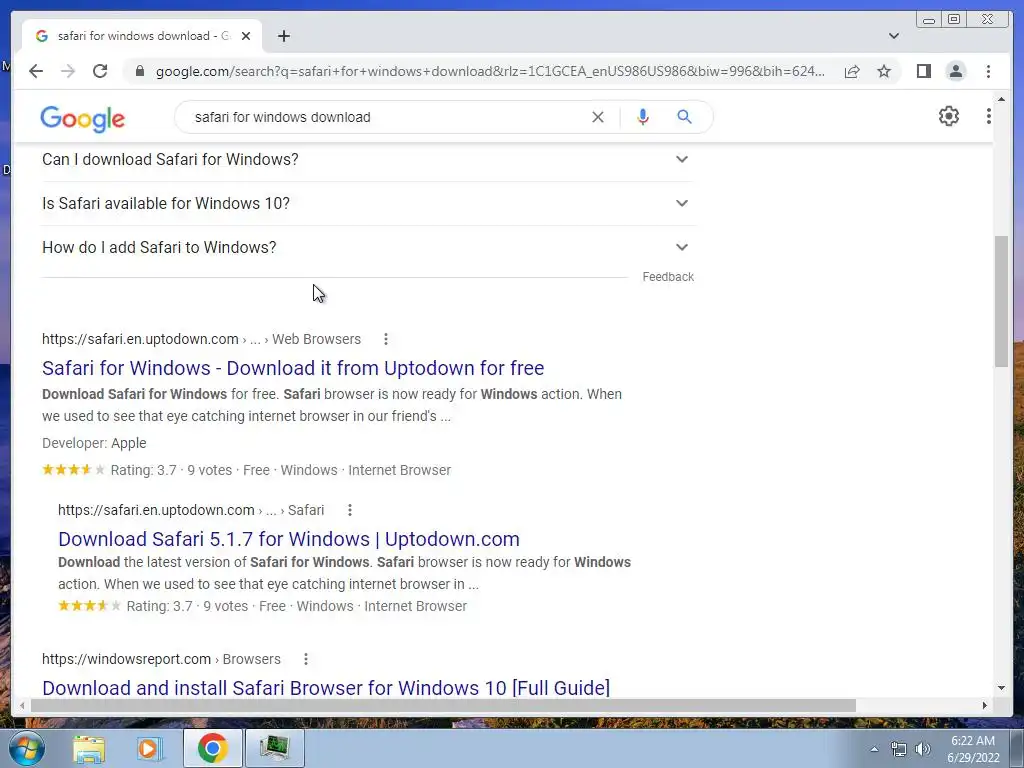Click the horizontal scroll left arrow
This screenshot has height=768, width=1024.
22,705
